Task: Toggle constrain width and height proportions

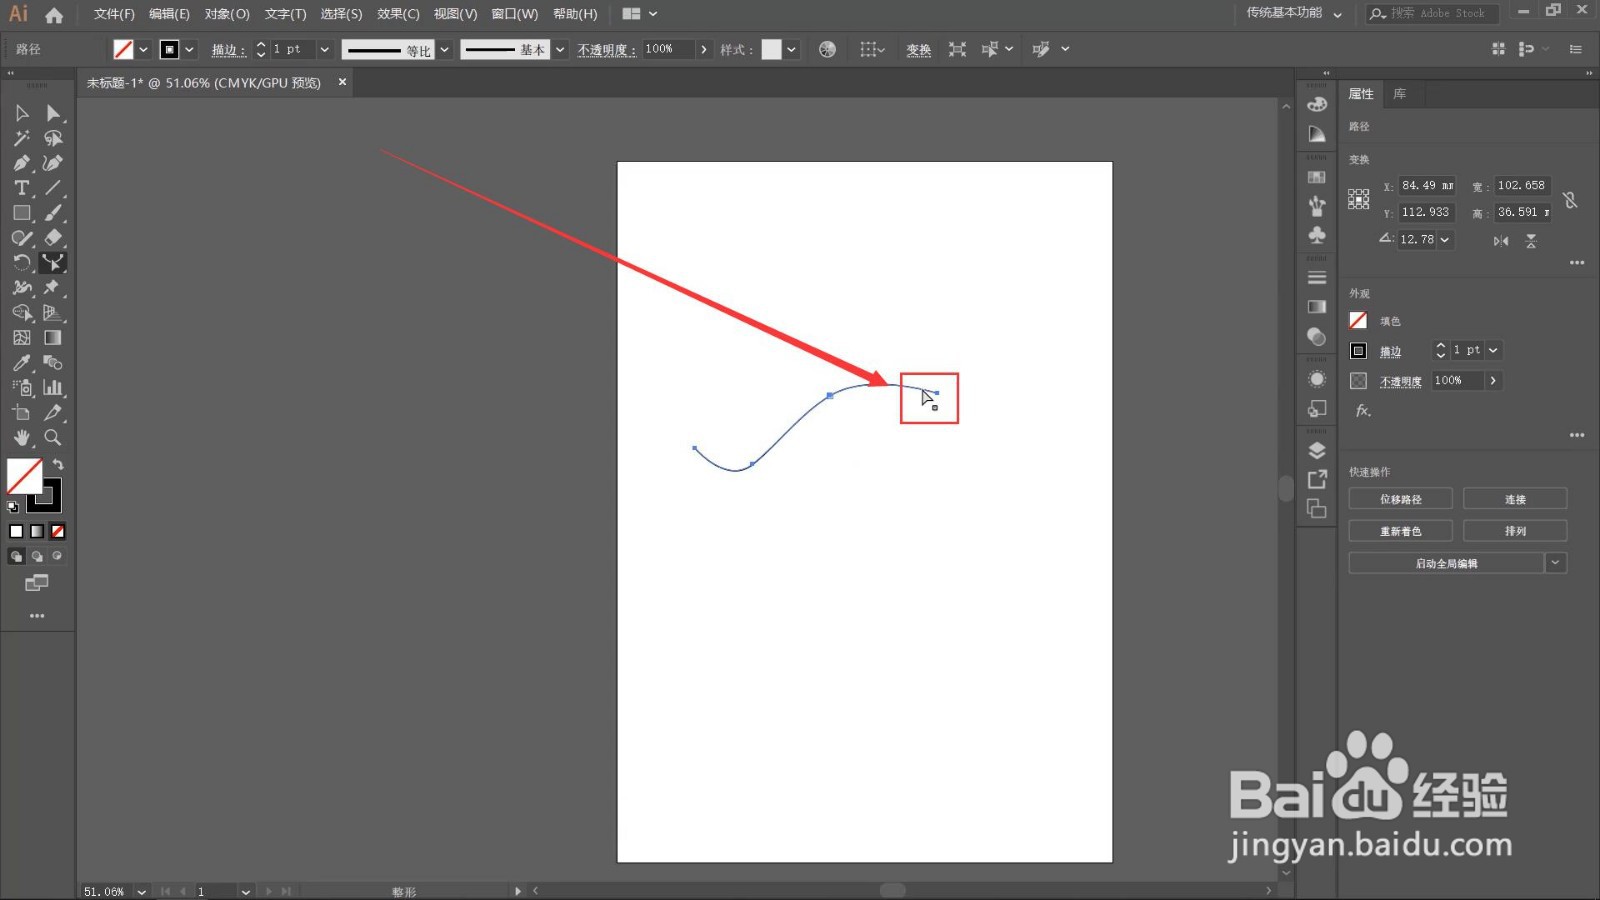Action: pyautogui.click(x=1570, y=200)
